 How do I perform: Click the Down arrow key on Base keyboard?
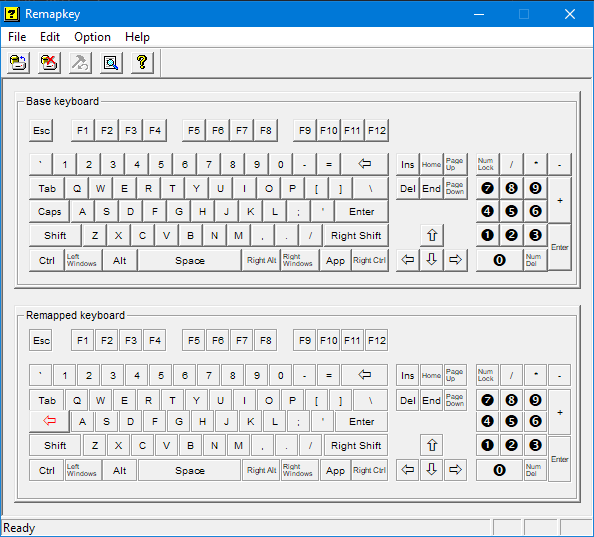[432, 260]
